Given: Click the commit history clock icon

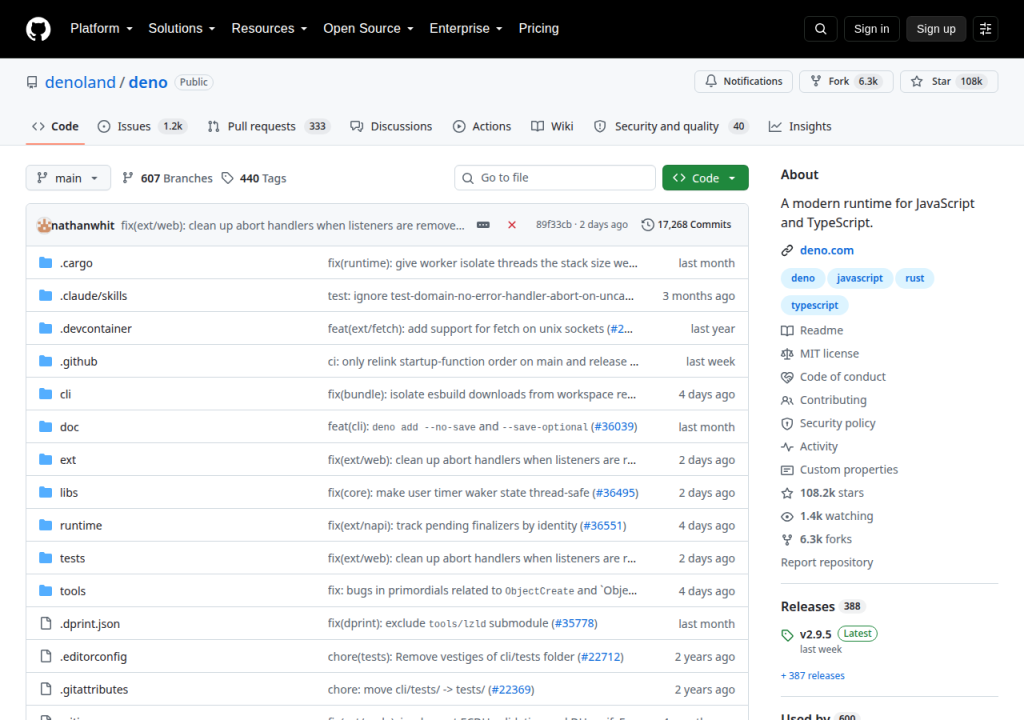Looking at the screenshot, I should (x=647, y=225).
